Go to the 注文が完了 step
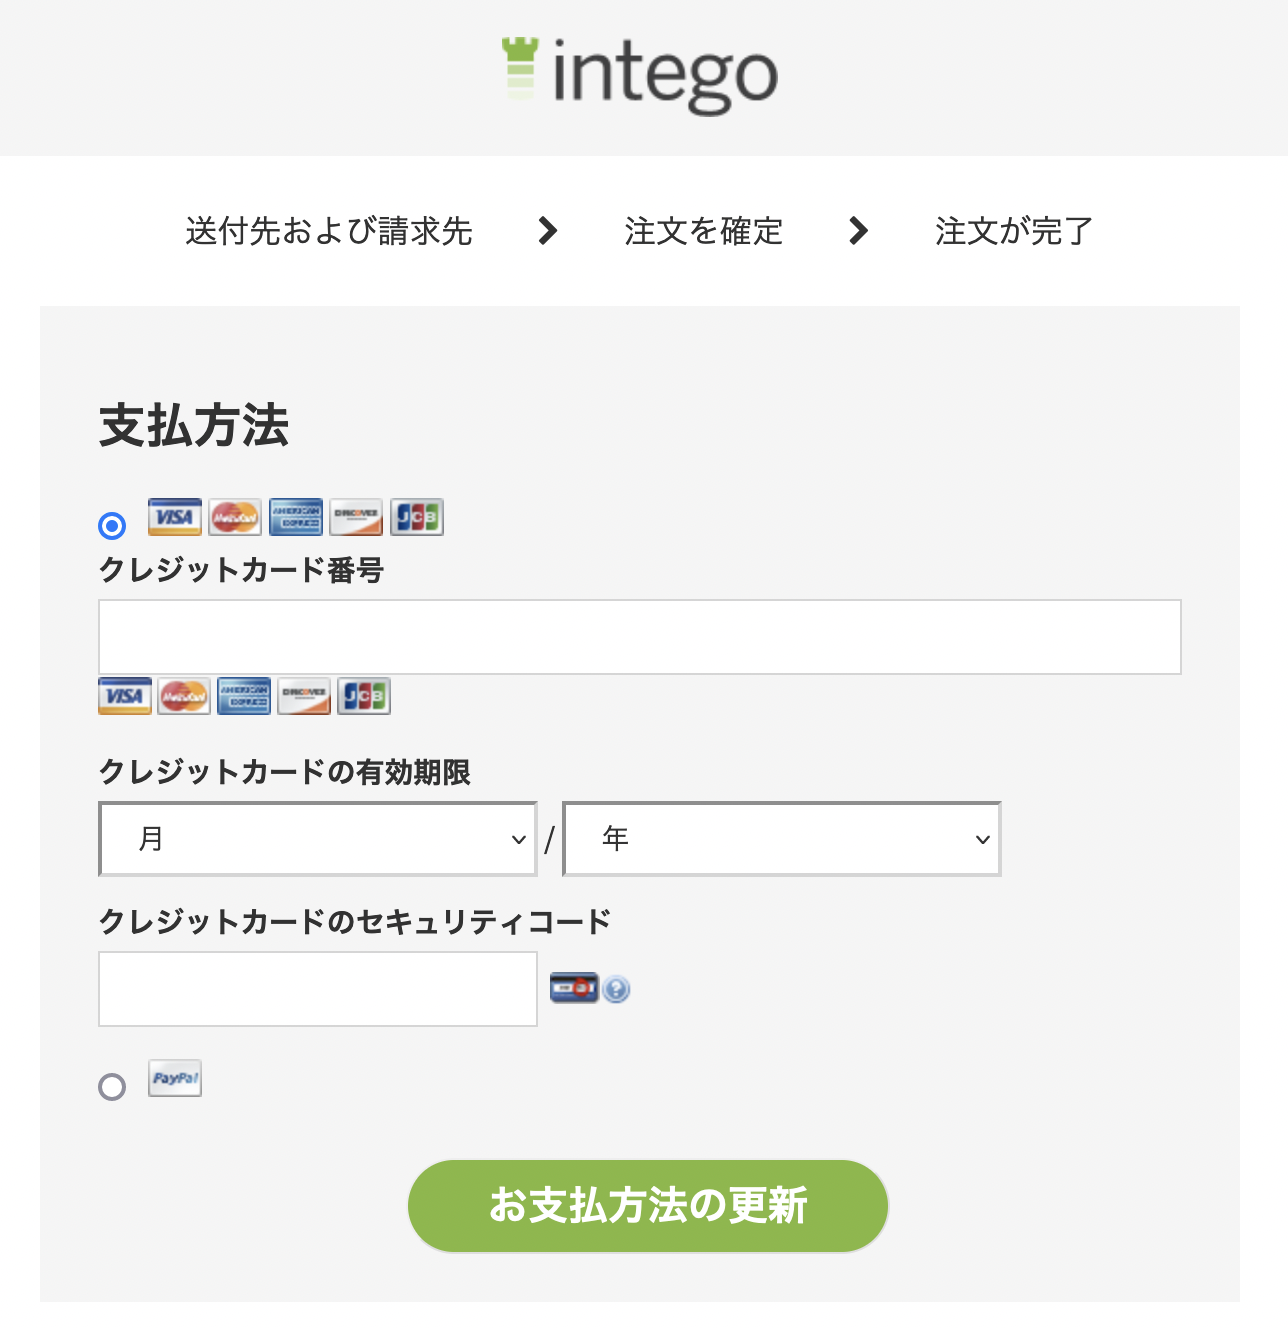 click(x=1013, y=231)
